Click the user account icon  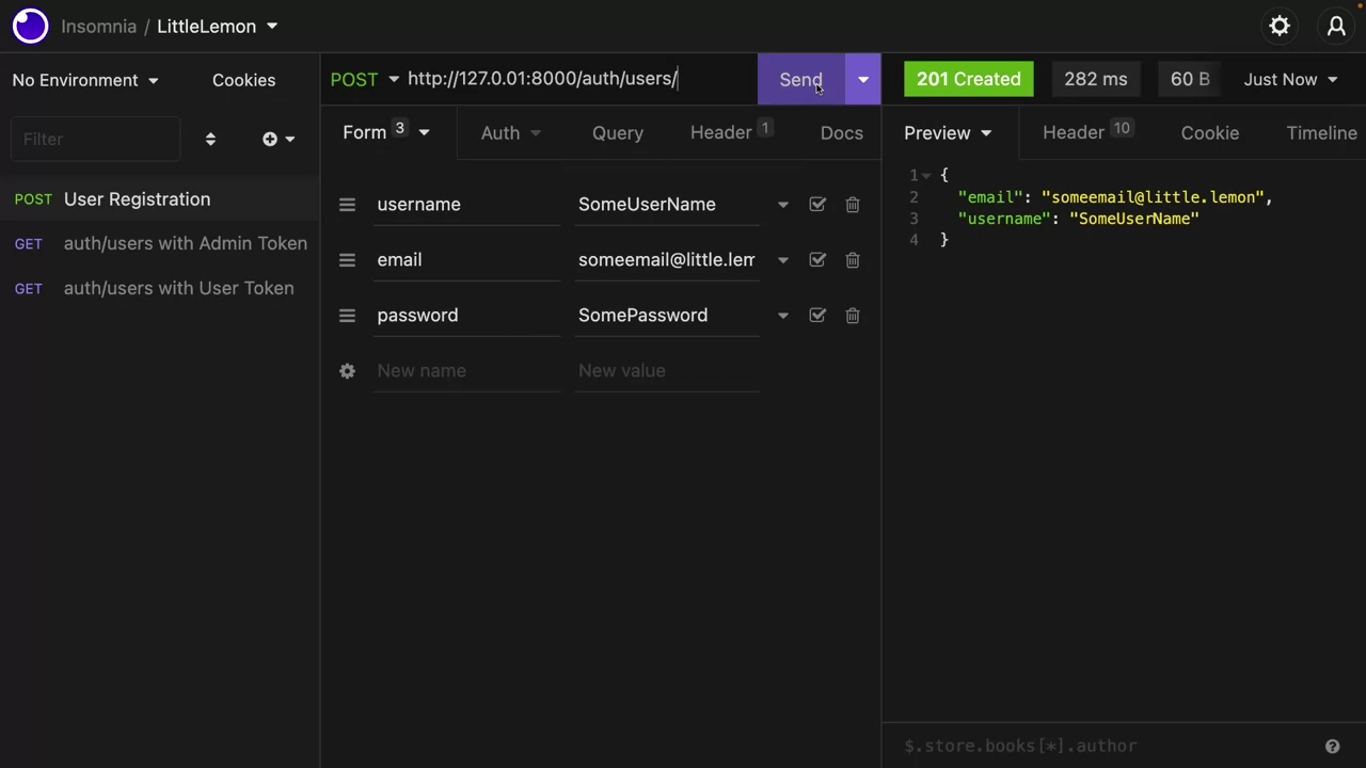pos(1336,27)
